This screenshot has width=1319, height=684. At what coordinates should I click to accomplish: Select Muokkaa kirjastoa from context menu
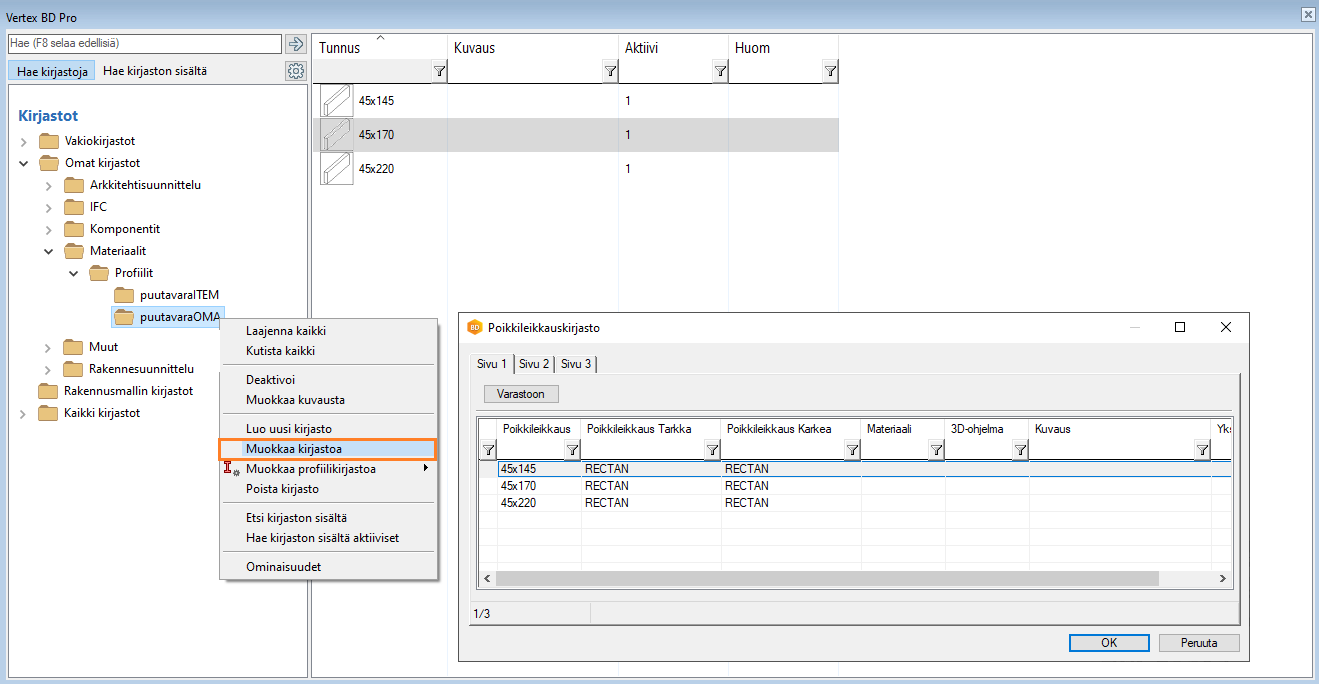coord(294,449)
